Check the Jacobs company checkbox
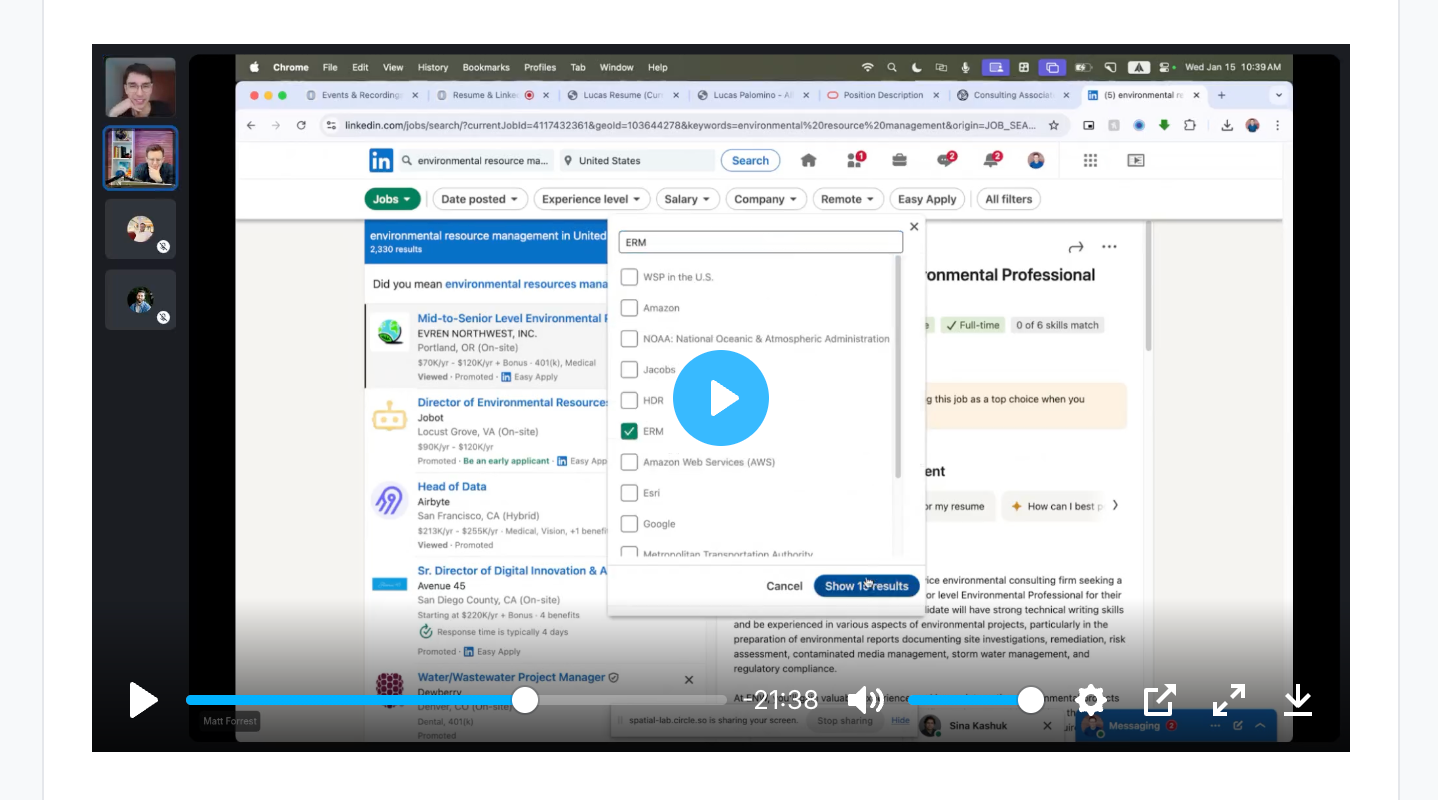 [629, 370]
